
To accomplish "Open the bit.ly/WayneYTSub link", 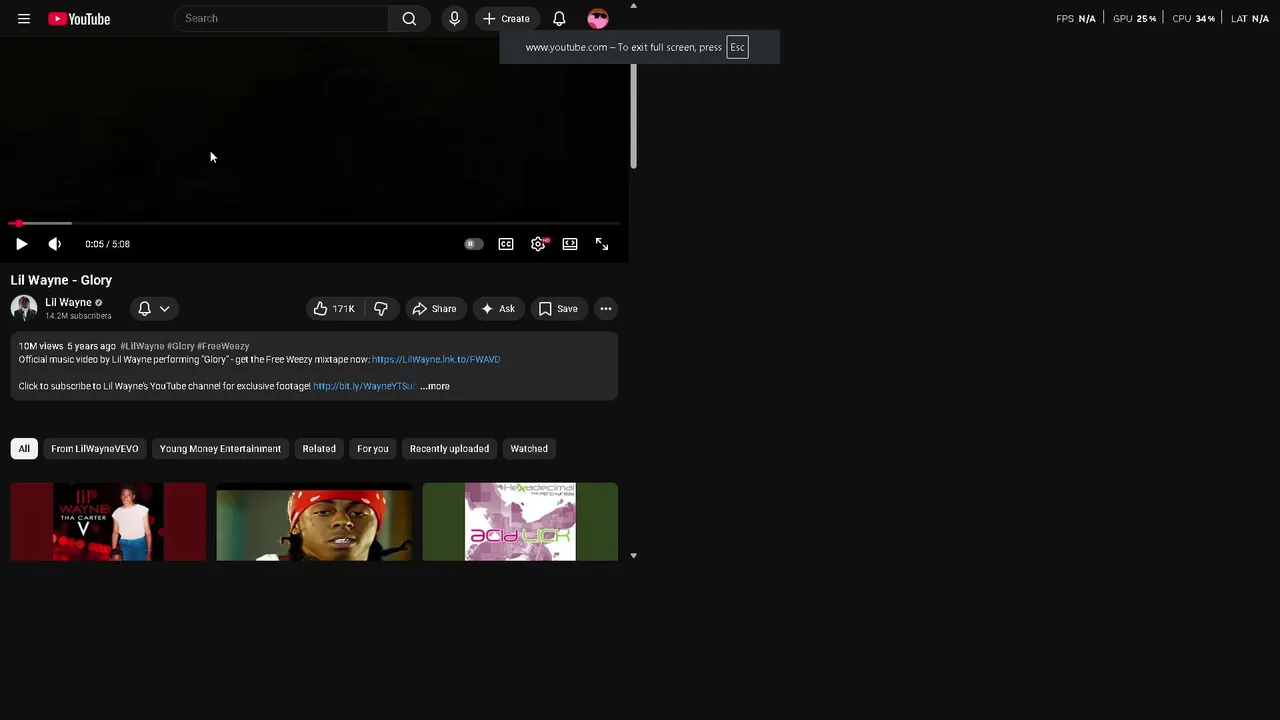I will click(x=364, y=386).
